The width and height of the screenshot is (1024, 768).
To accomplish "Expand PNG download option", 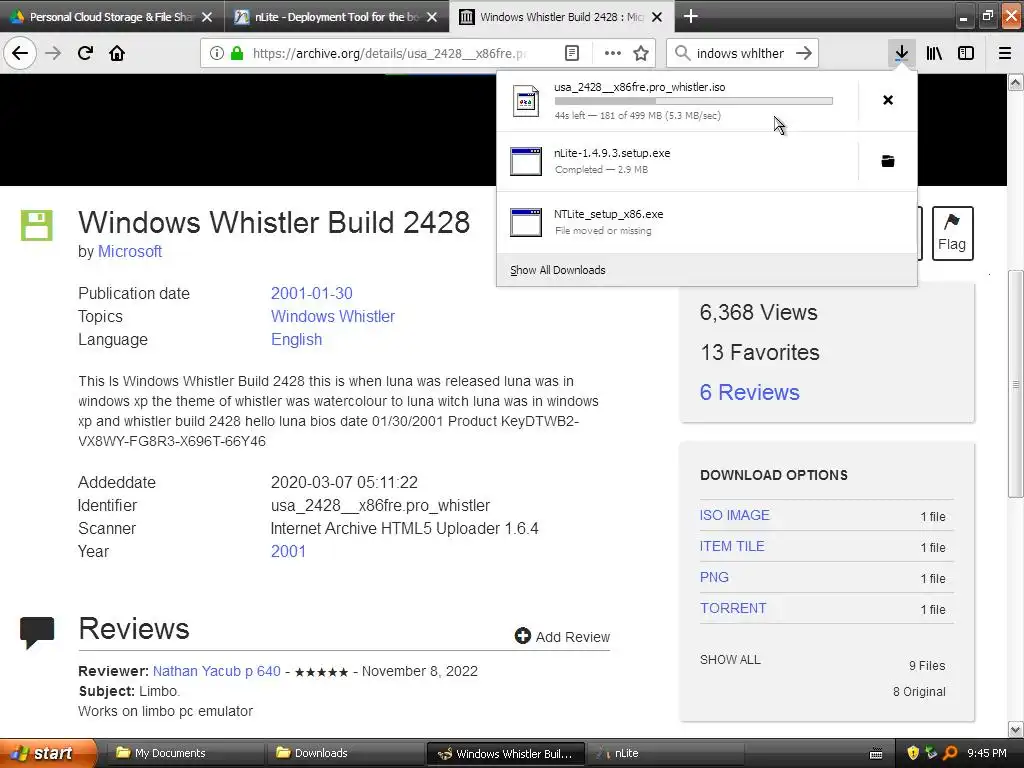I will click(714, 577).
